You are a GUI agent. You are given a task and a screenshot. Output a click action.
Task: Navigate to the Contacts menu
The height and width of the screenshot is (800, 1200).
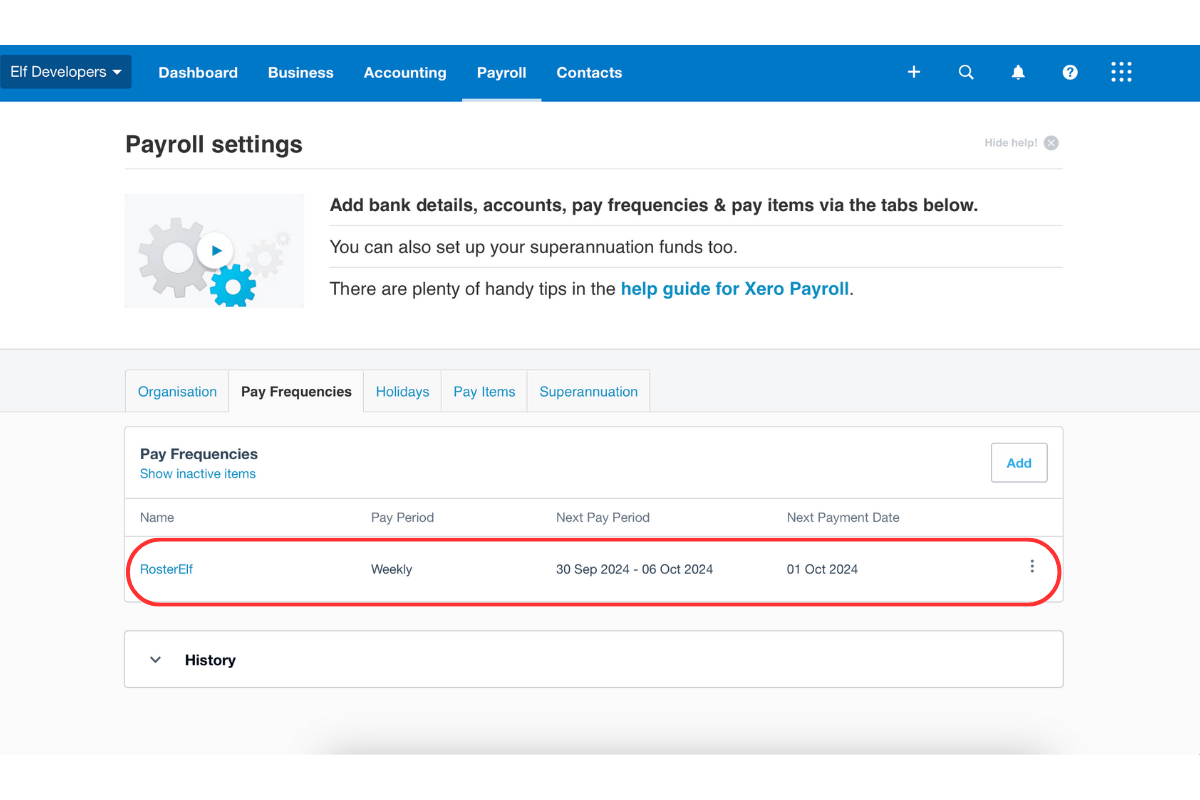click(x=589, y=72)
